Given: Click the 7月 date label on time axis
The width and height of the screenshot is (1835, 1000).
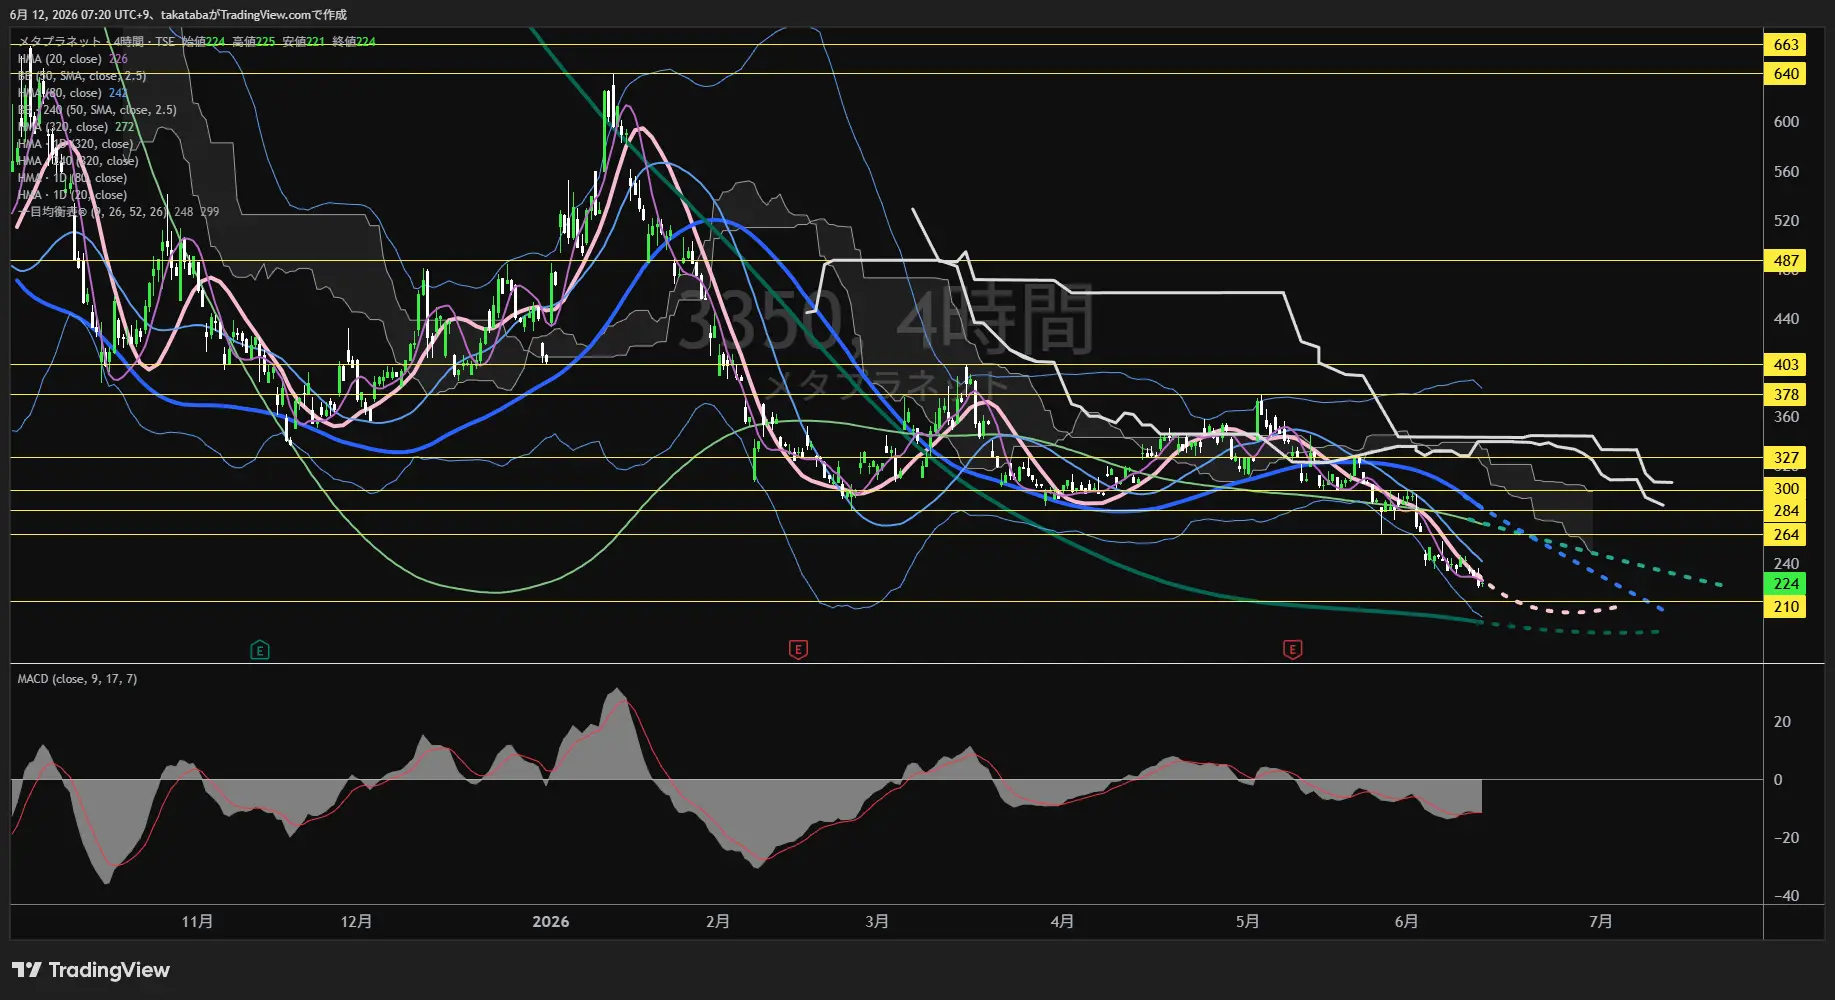Looking at the screenshot, I should click(1600, 921).
